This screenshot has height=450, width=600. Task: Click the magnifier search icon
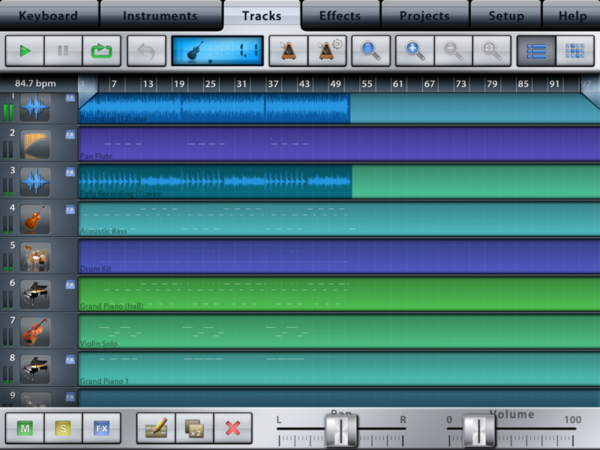pos(370,51)
